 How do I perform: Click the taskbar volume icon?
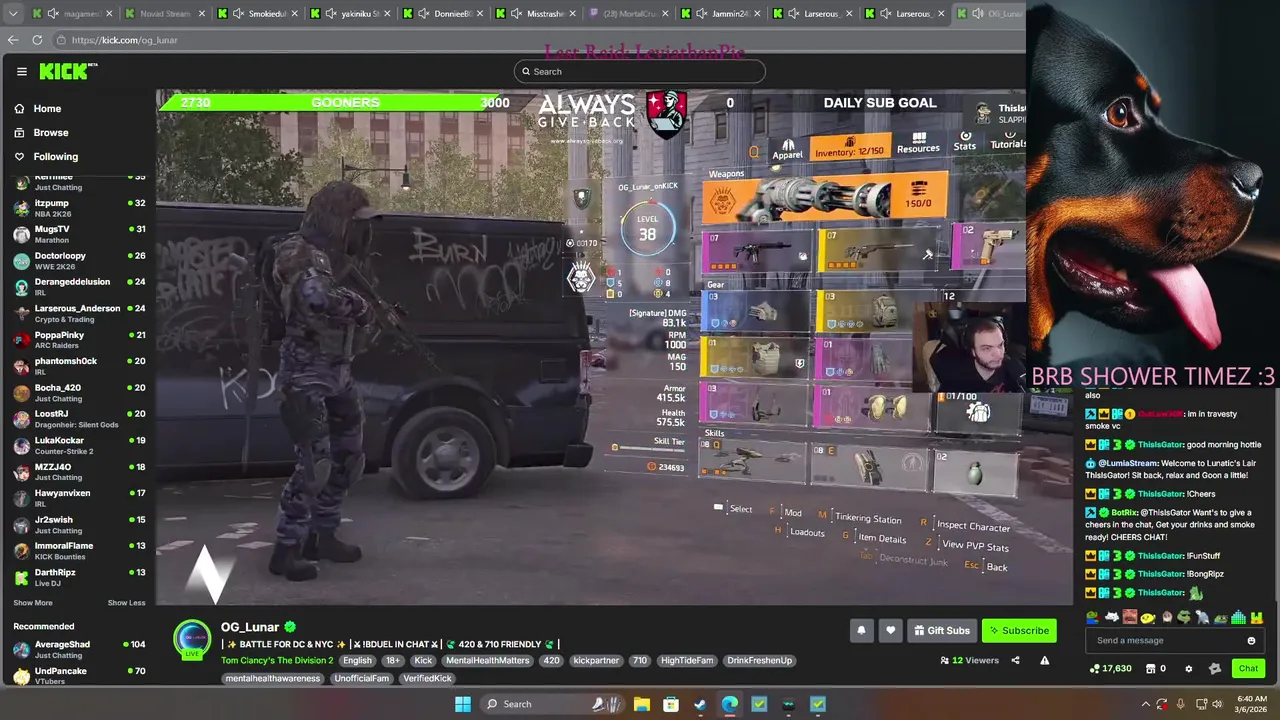click(1220, 704)
